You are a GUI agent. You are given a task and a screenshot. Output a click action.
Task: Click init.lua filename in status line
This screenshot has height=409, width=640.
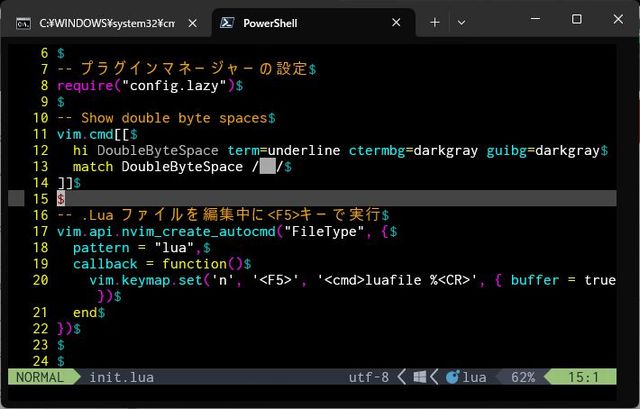pyautogui.click(x=121, y=377)
